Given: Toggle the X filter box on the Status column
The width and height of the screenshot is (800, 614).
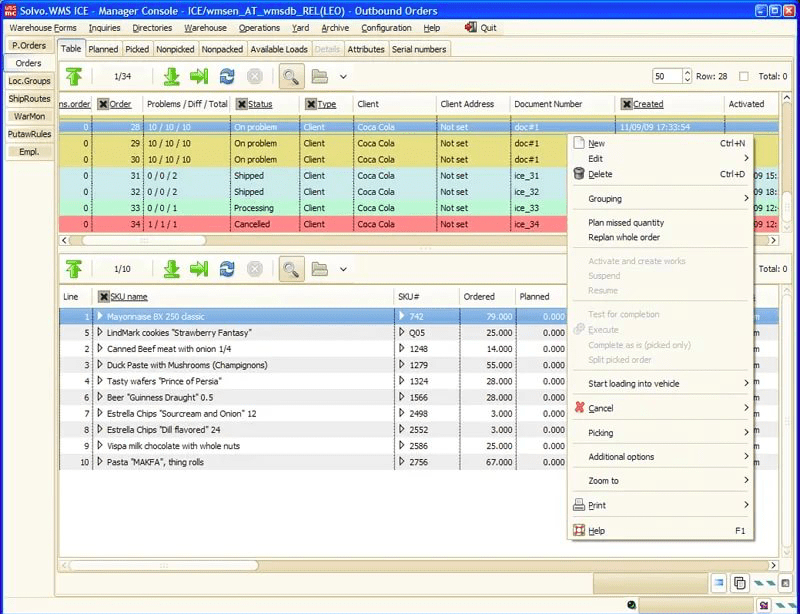Looking at the screenshot, I should (241, 104).
